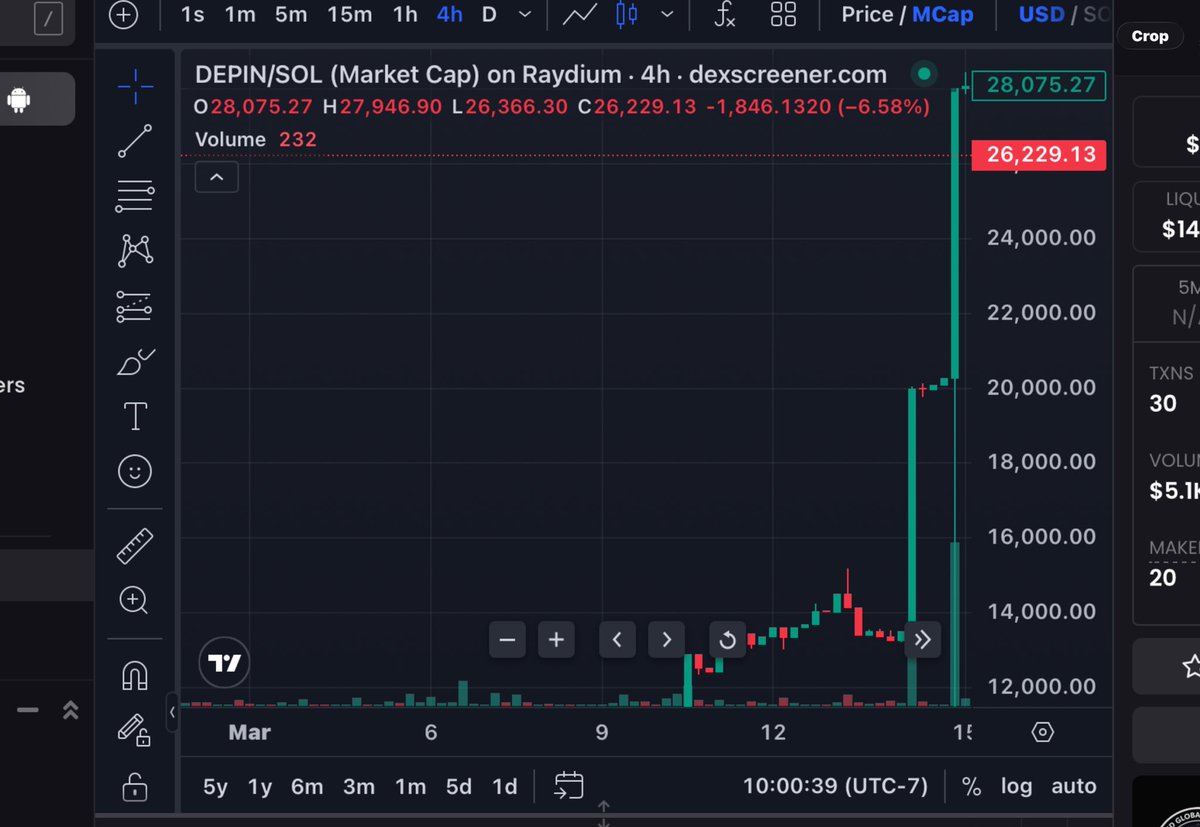
Task: Reset chart view button
Action: point(727,640)
